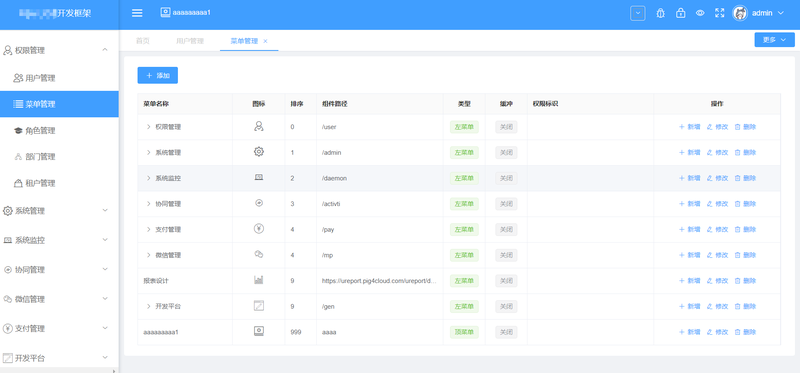Switch to the 用户管理 tab
Viewport: 800px width, 373px height.
[190, 41]
